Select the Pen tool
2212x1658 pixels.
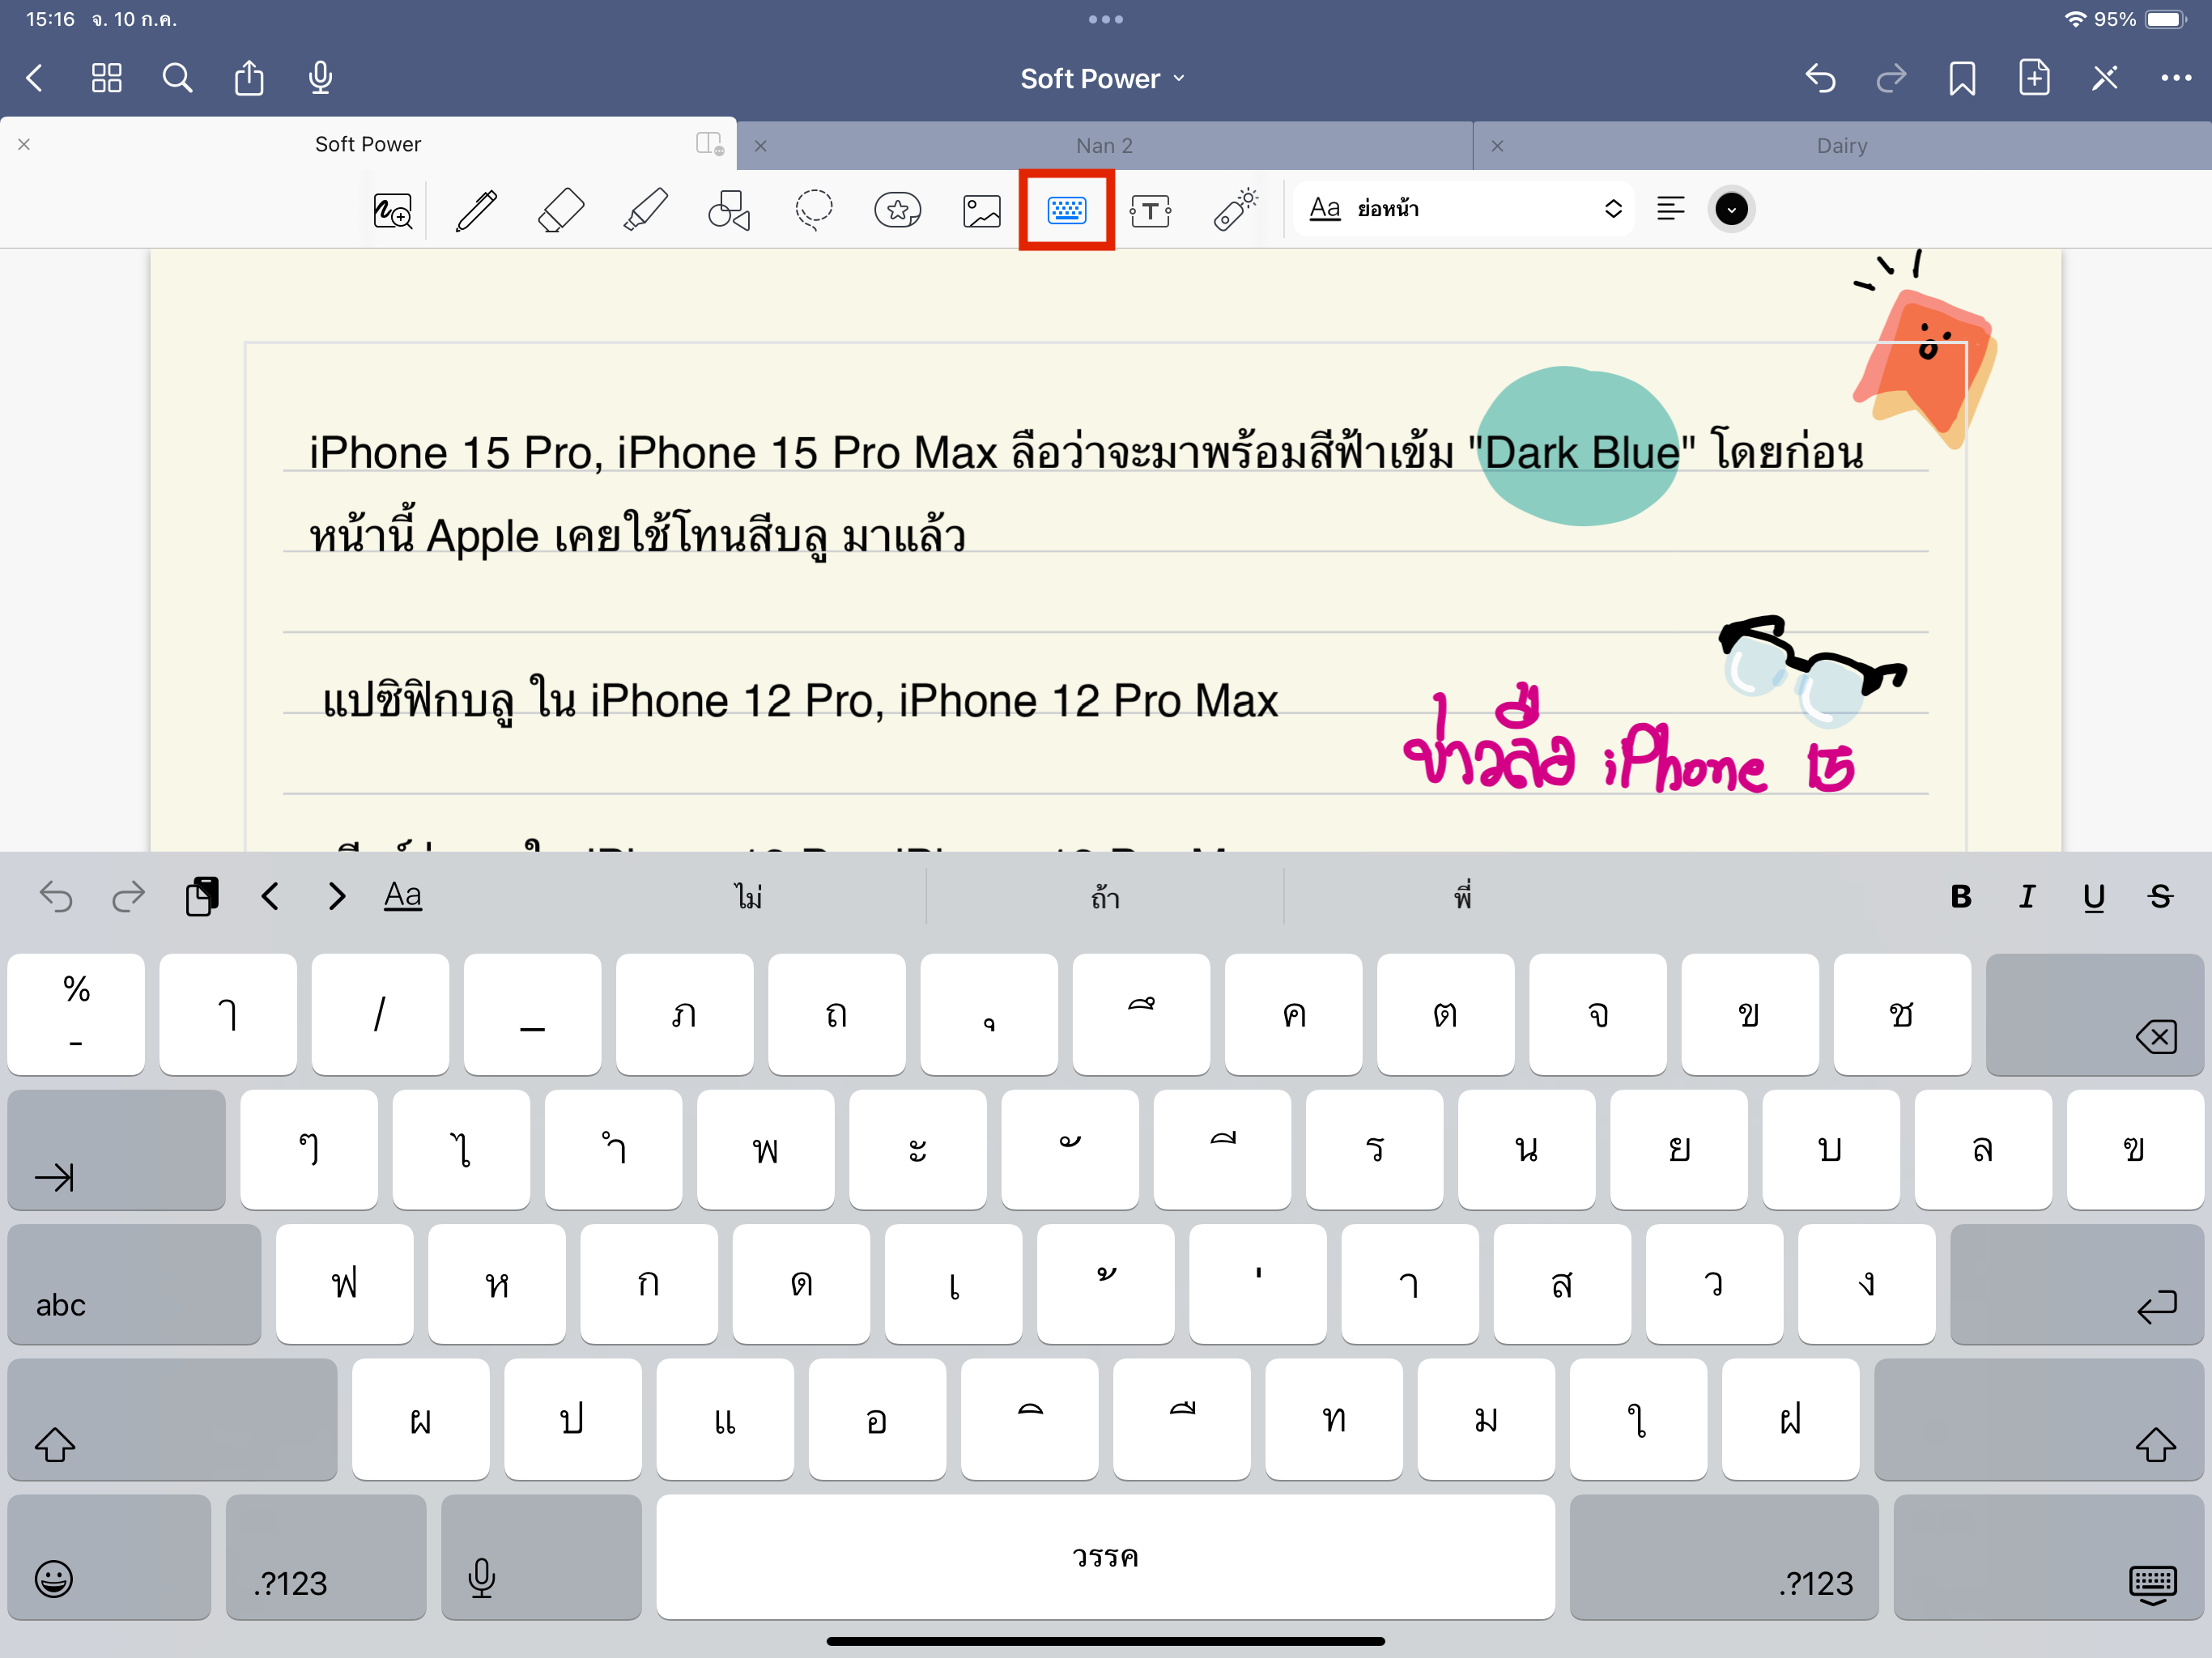476,210
